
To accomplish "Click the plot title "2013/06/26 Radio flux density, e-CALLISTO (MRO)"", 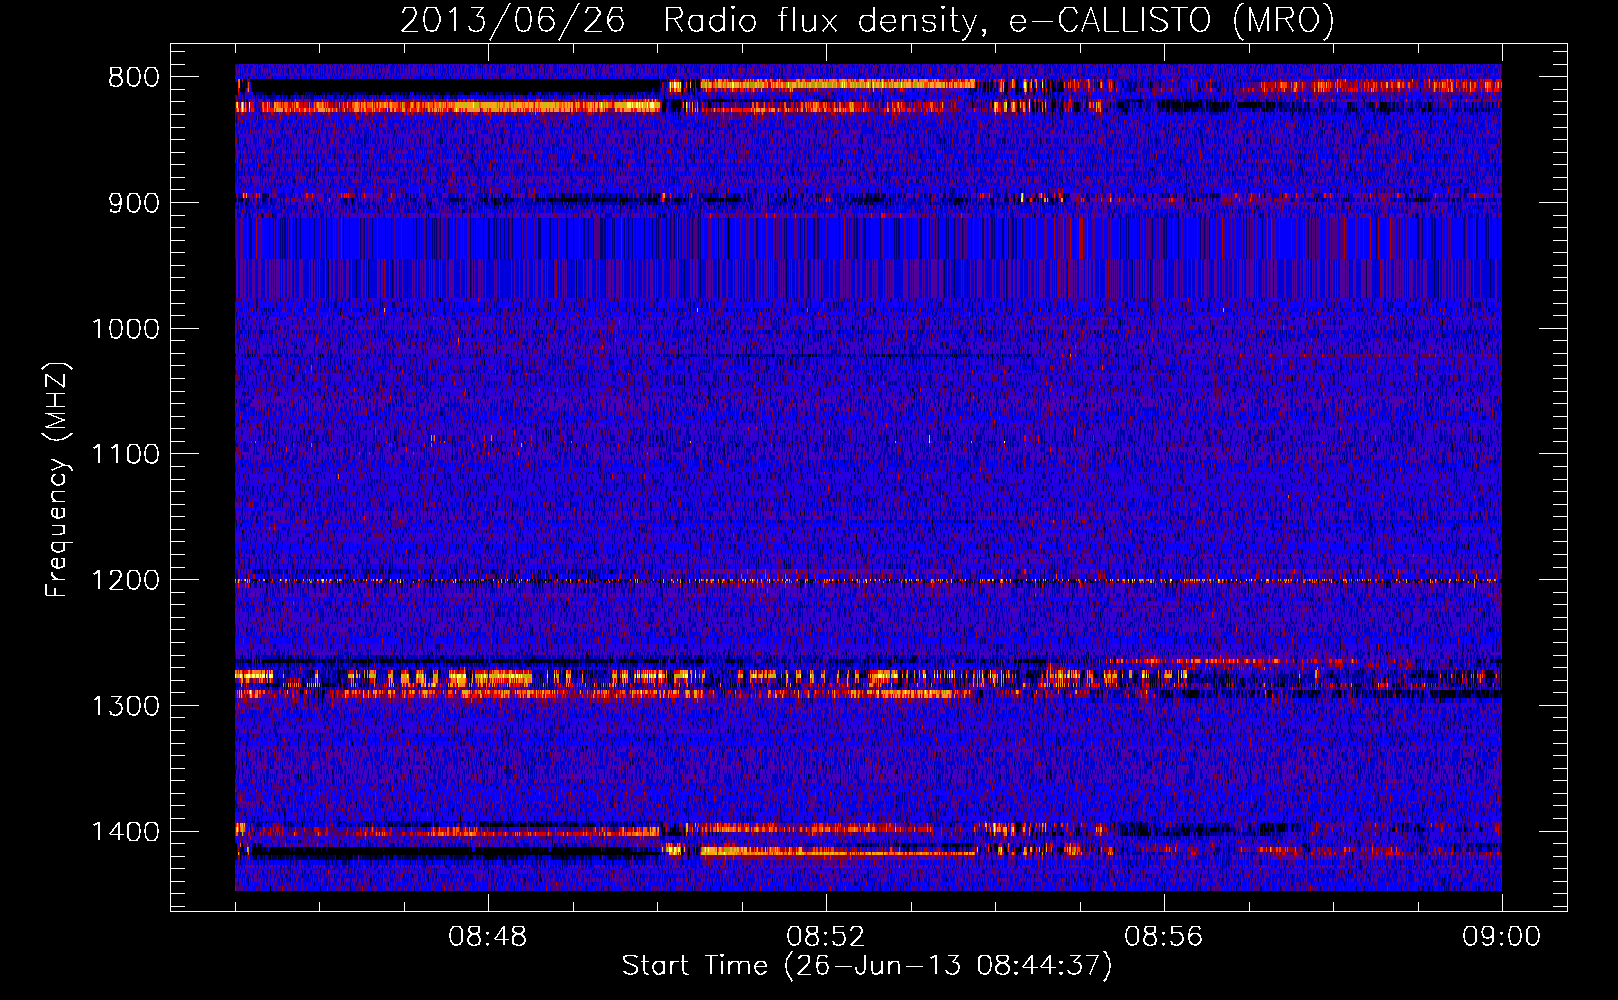I will coord(867,20).
